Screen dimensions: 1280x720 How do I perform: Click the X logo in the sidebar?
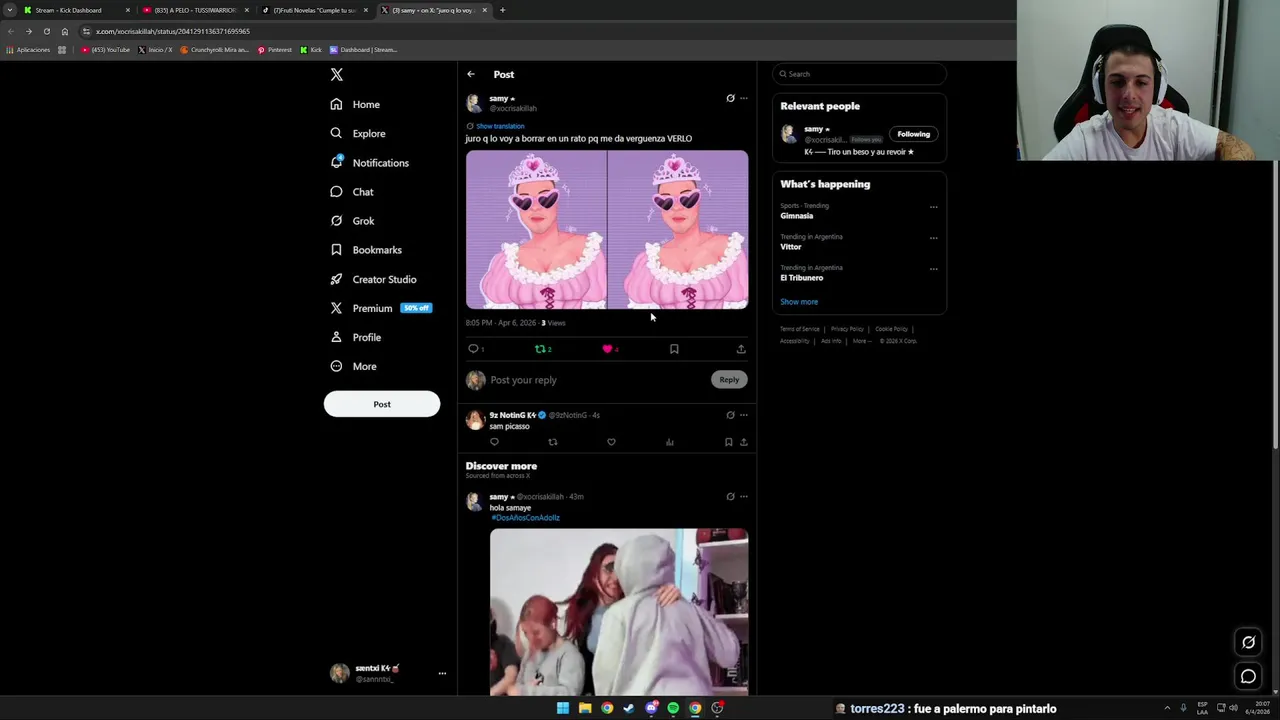pyautogui.click(x=337, y=75)
